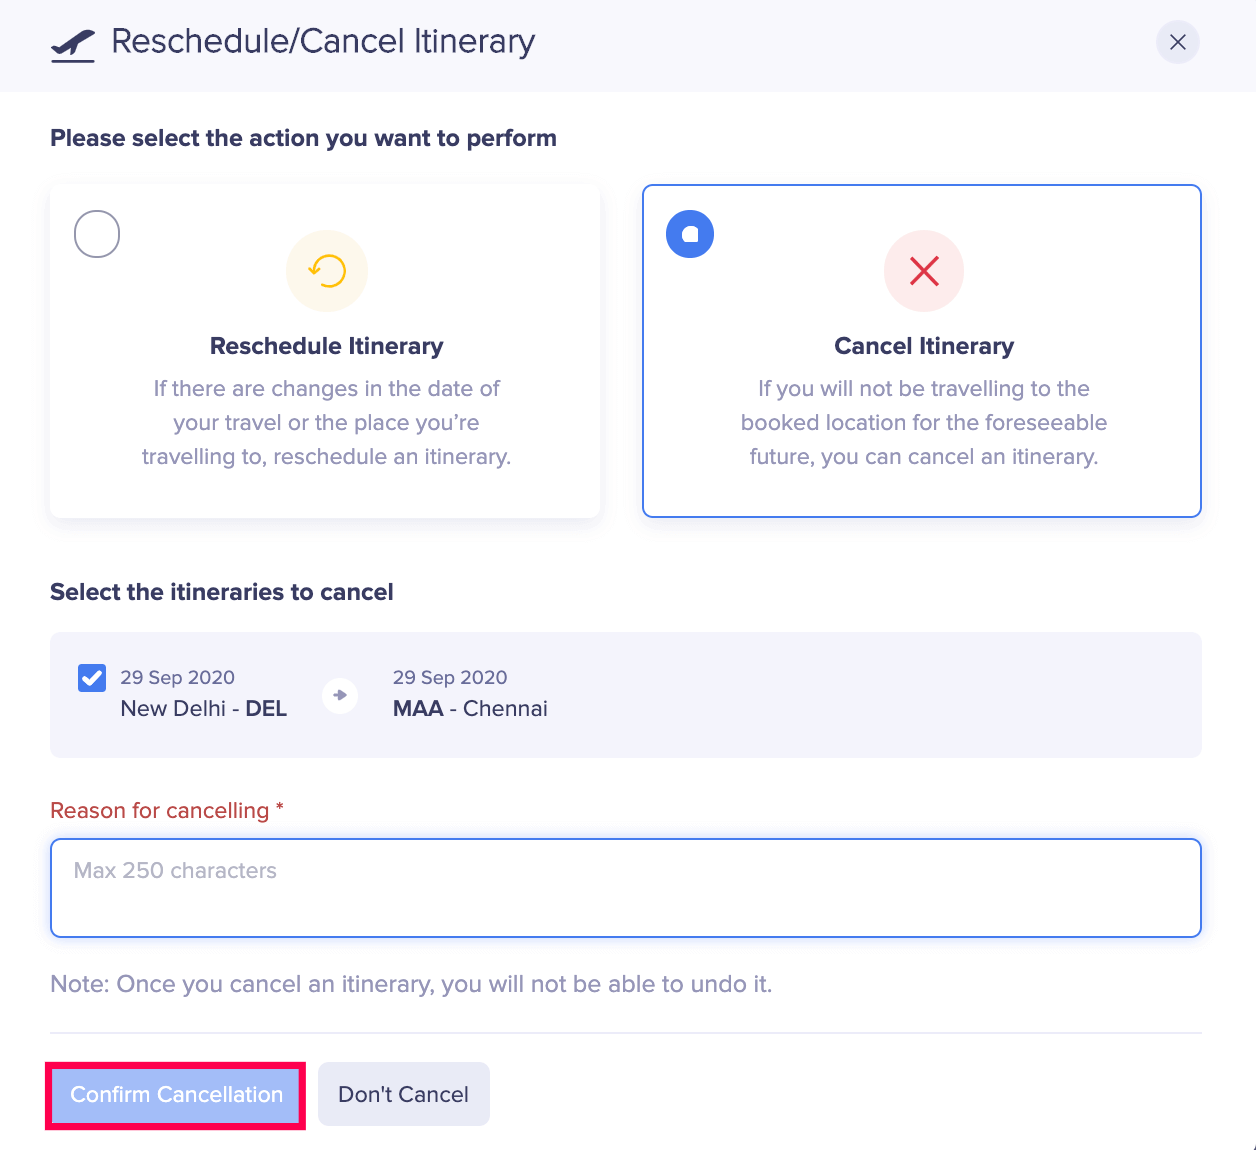Focus the Reason for cancelling text field
Screen dimensions: 1256x1150
coord(625,888)
